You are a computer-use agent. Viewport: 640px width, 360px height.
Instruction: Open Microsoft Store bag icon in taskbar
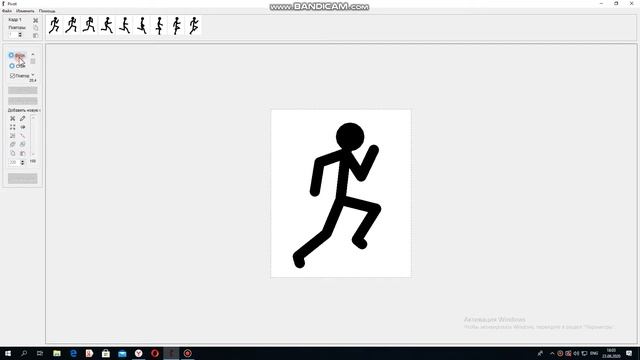pos(106,353)
